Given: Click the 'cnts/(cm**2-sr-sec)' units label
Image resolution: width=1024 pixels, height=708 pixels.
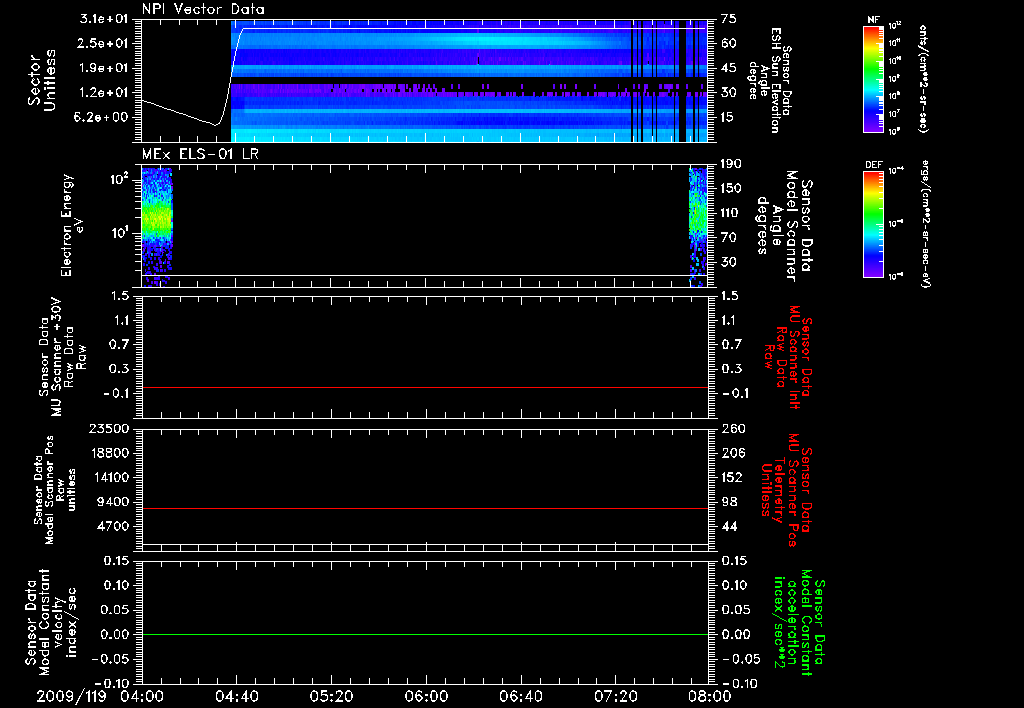Looking at the screenshot, I should coord(922,78).
